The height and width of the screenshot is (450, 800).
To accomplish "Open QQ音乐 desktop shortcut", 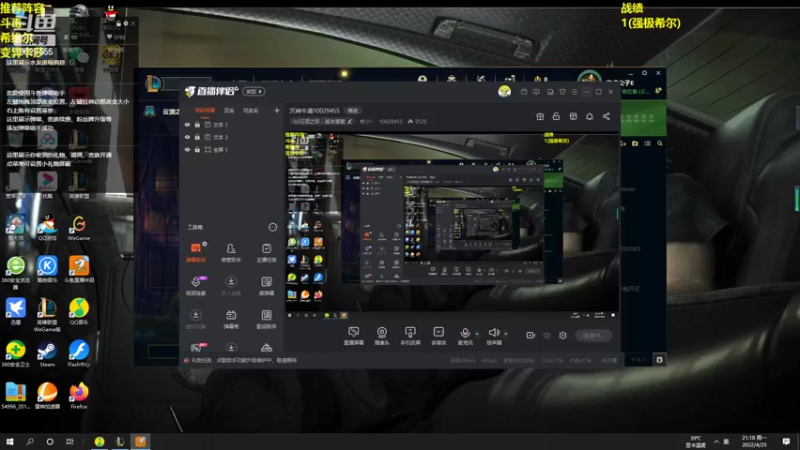I will click(79, 312).
